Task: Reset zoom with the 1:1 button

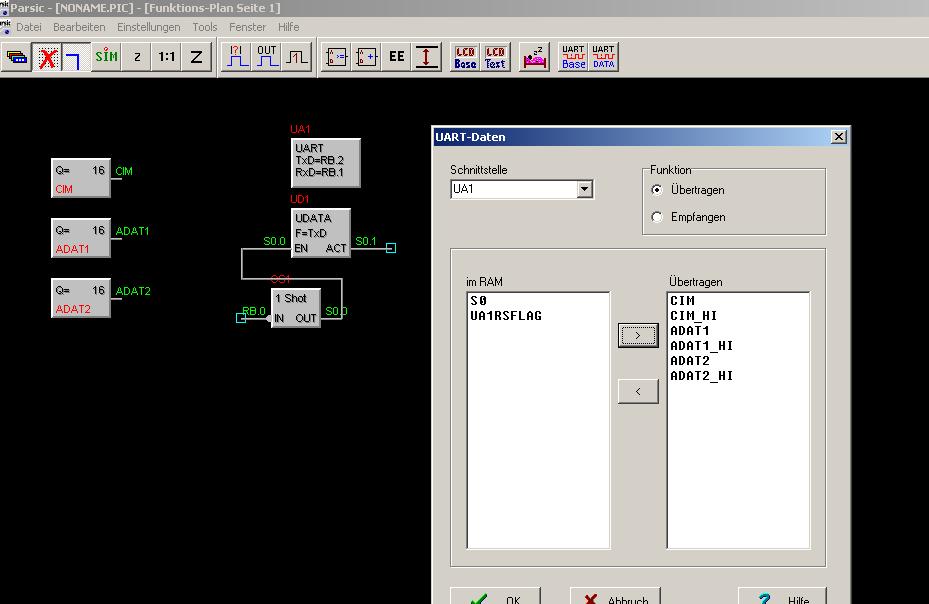Action: (166, 57)
